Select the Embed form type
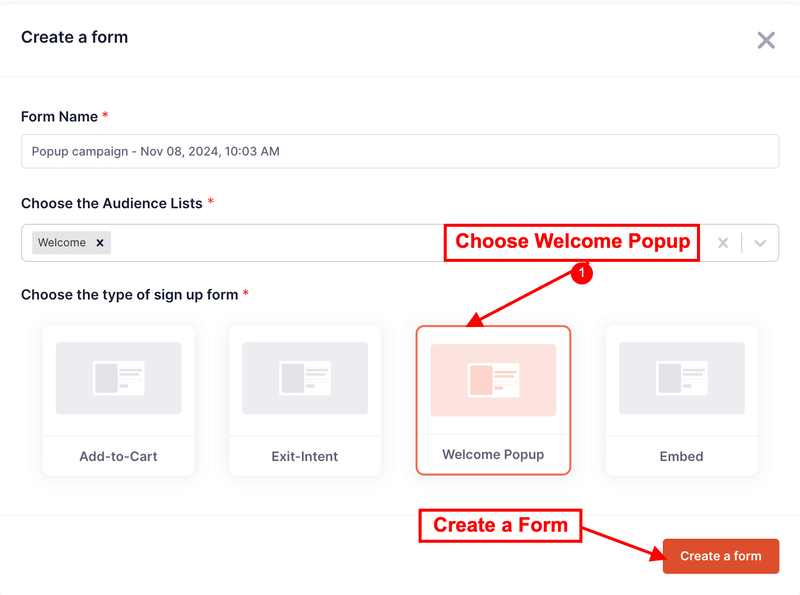The image size is (800, 595). (x=682, y=400)
